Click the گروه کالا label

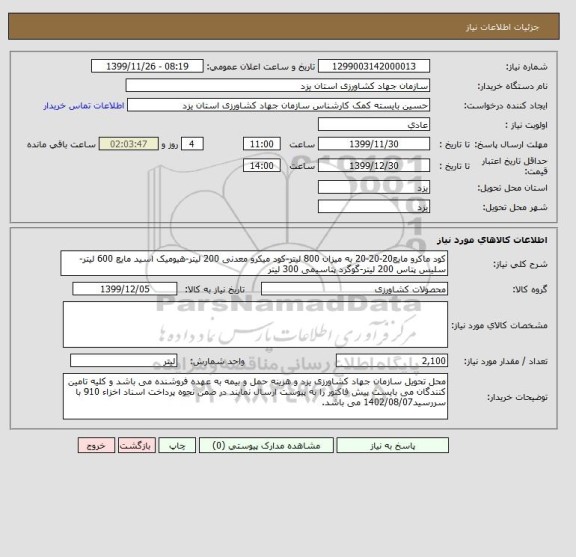tap(530, 290)
